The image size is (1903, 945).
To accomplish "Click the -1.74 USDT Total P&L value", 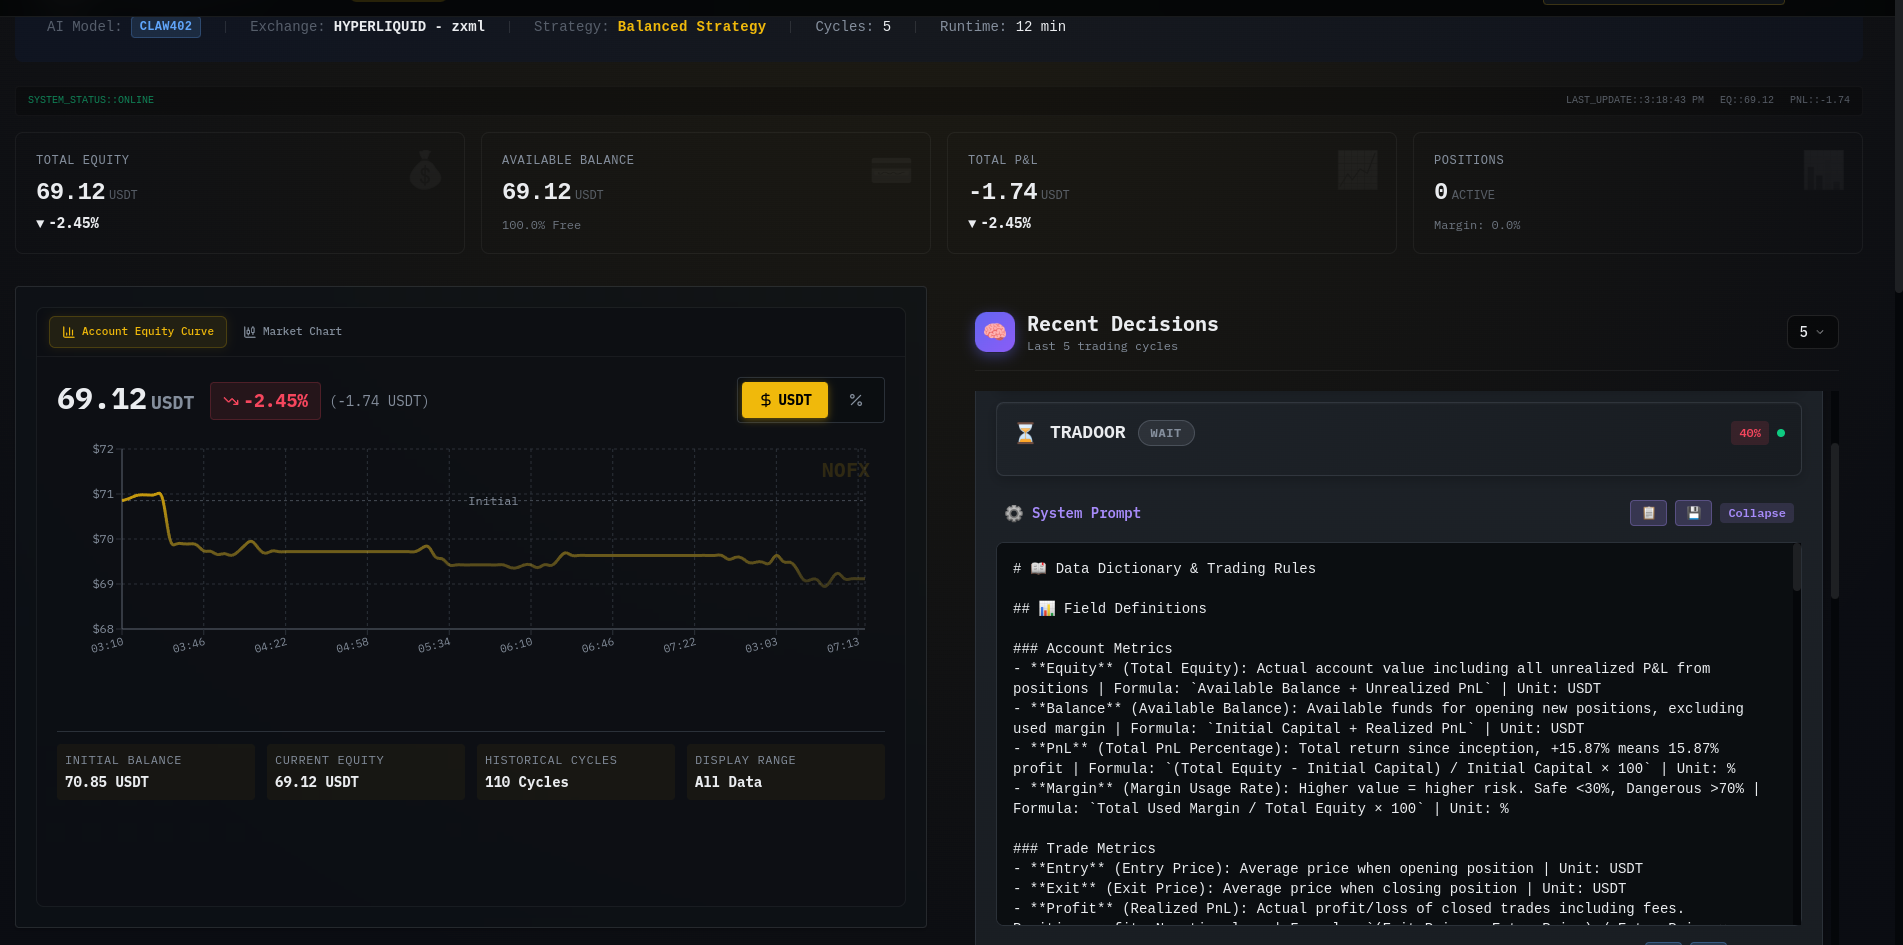I will (1019, 192).
